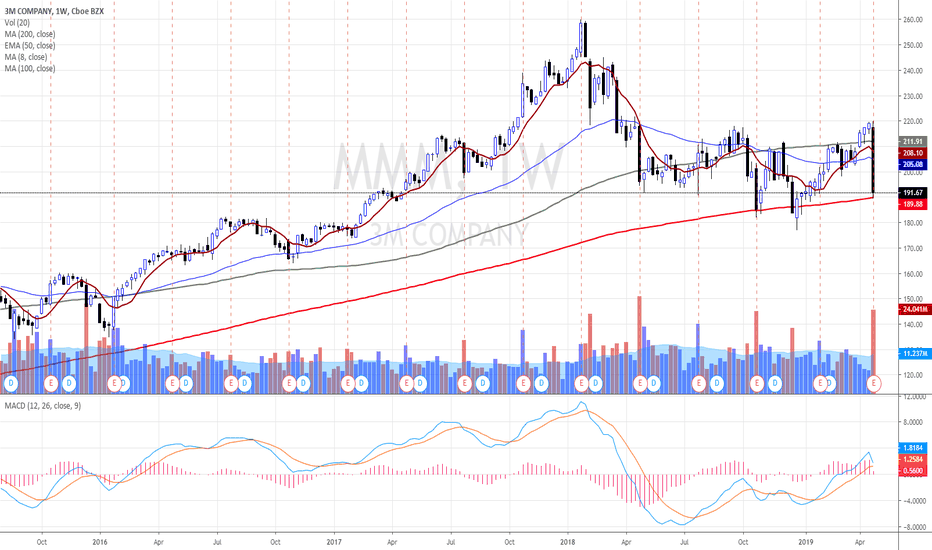Select the 'Vol (20)' indicator legend

pos(17,23)
